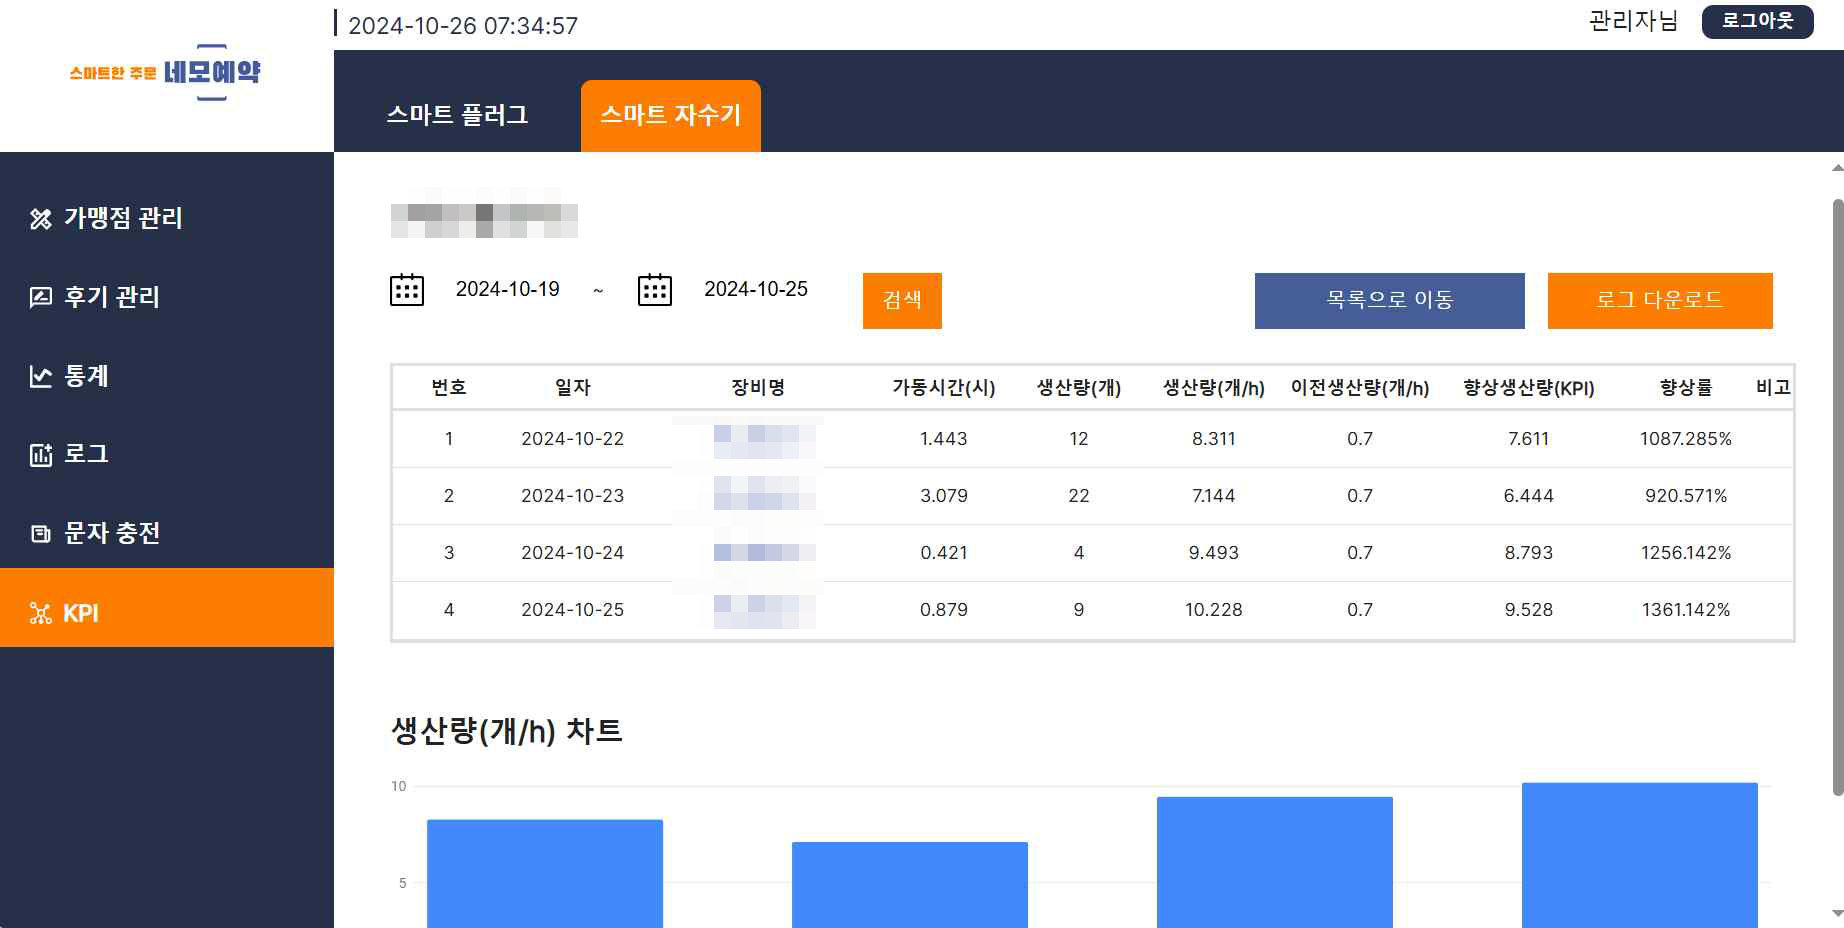
Task: Click 1087.285% improvement rate cell
Action: 1686,439
